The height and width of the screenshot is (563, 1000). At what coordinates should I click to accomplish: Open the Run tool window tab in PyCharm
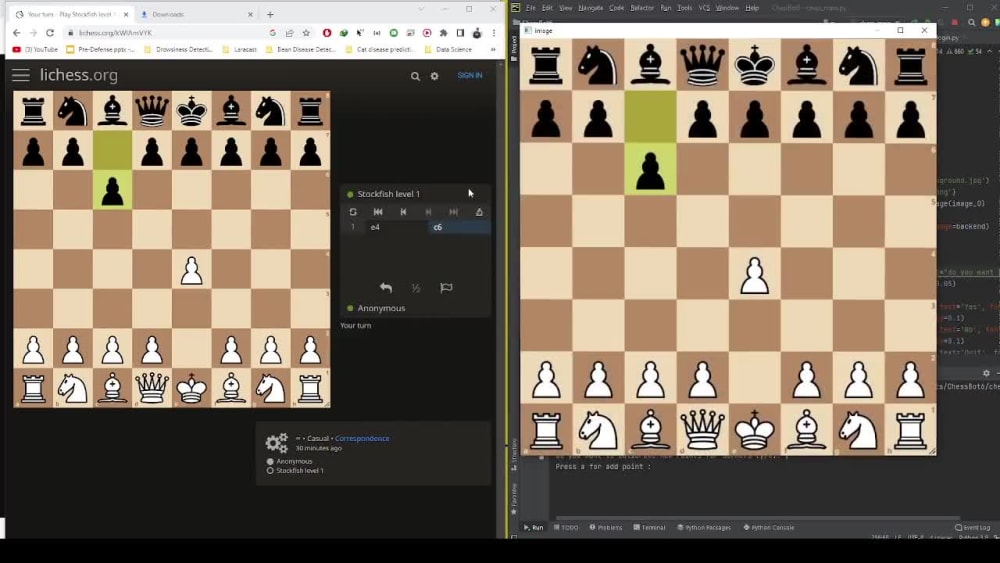pos(533,527)
